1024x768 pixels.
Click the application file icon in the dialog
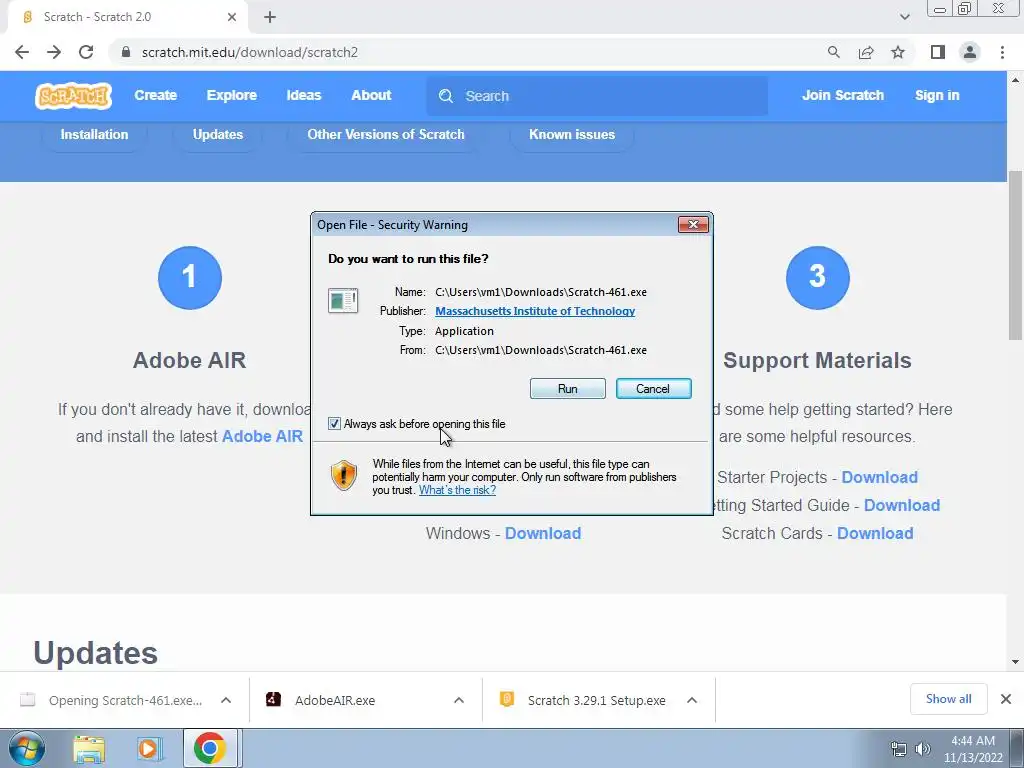click(343, 301)
